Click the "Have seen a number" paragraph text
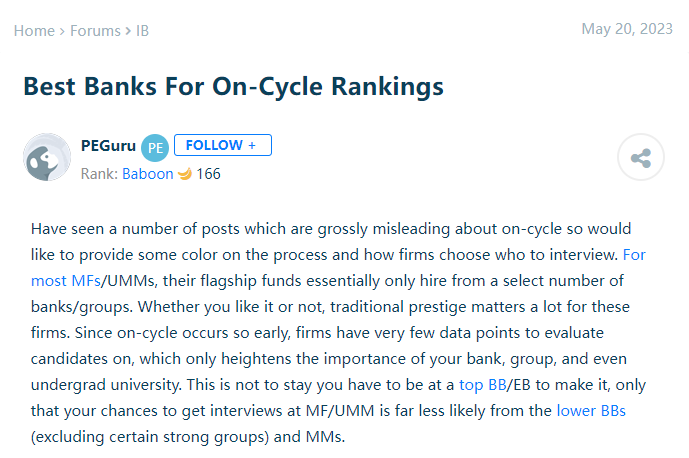Image resolution: width=689 pixels, height=458 pixels. [338, 333]
